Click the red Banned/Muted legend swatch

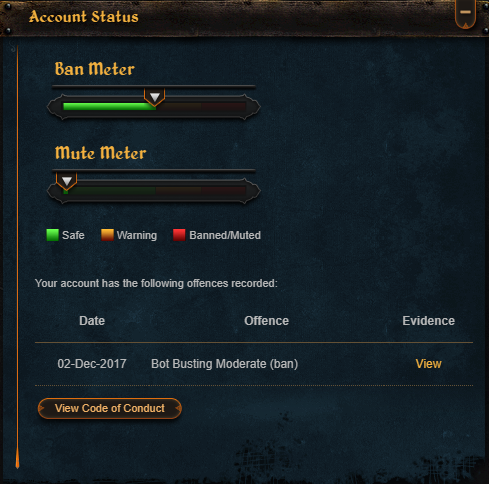click(179, 235)
